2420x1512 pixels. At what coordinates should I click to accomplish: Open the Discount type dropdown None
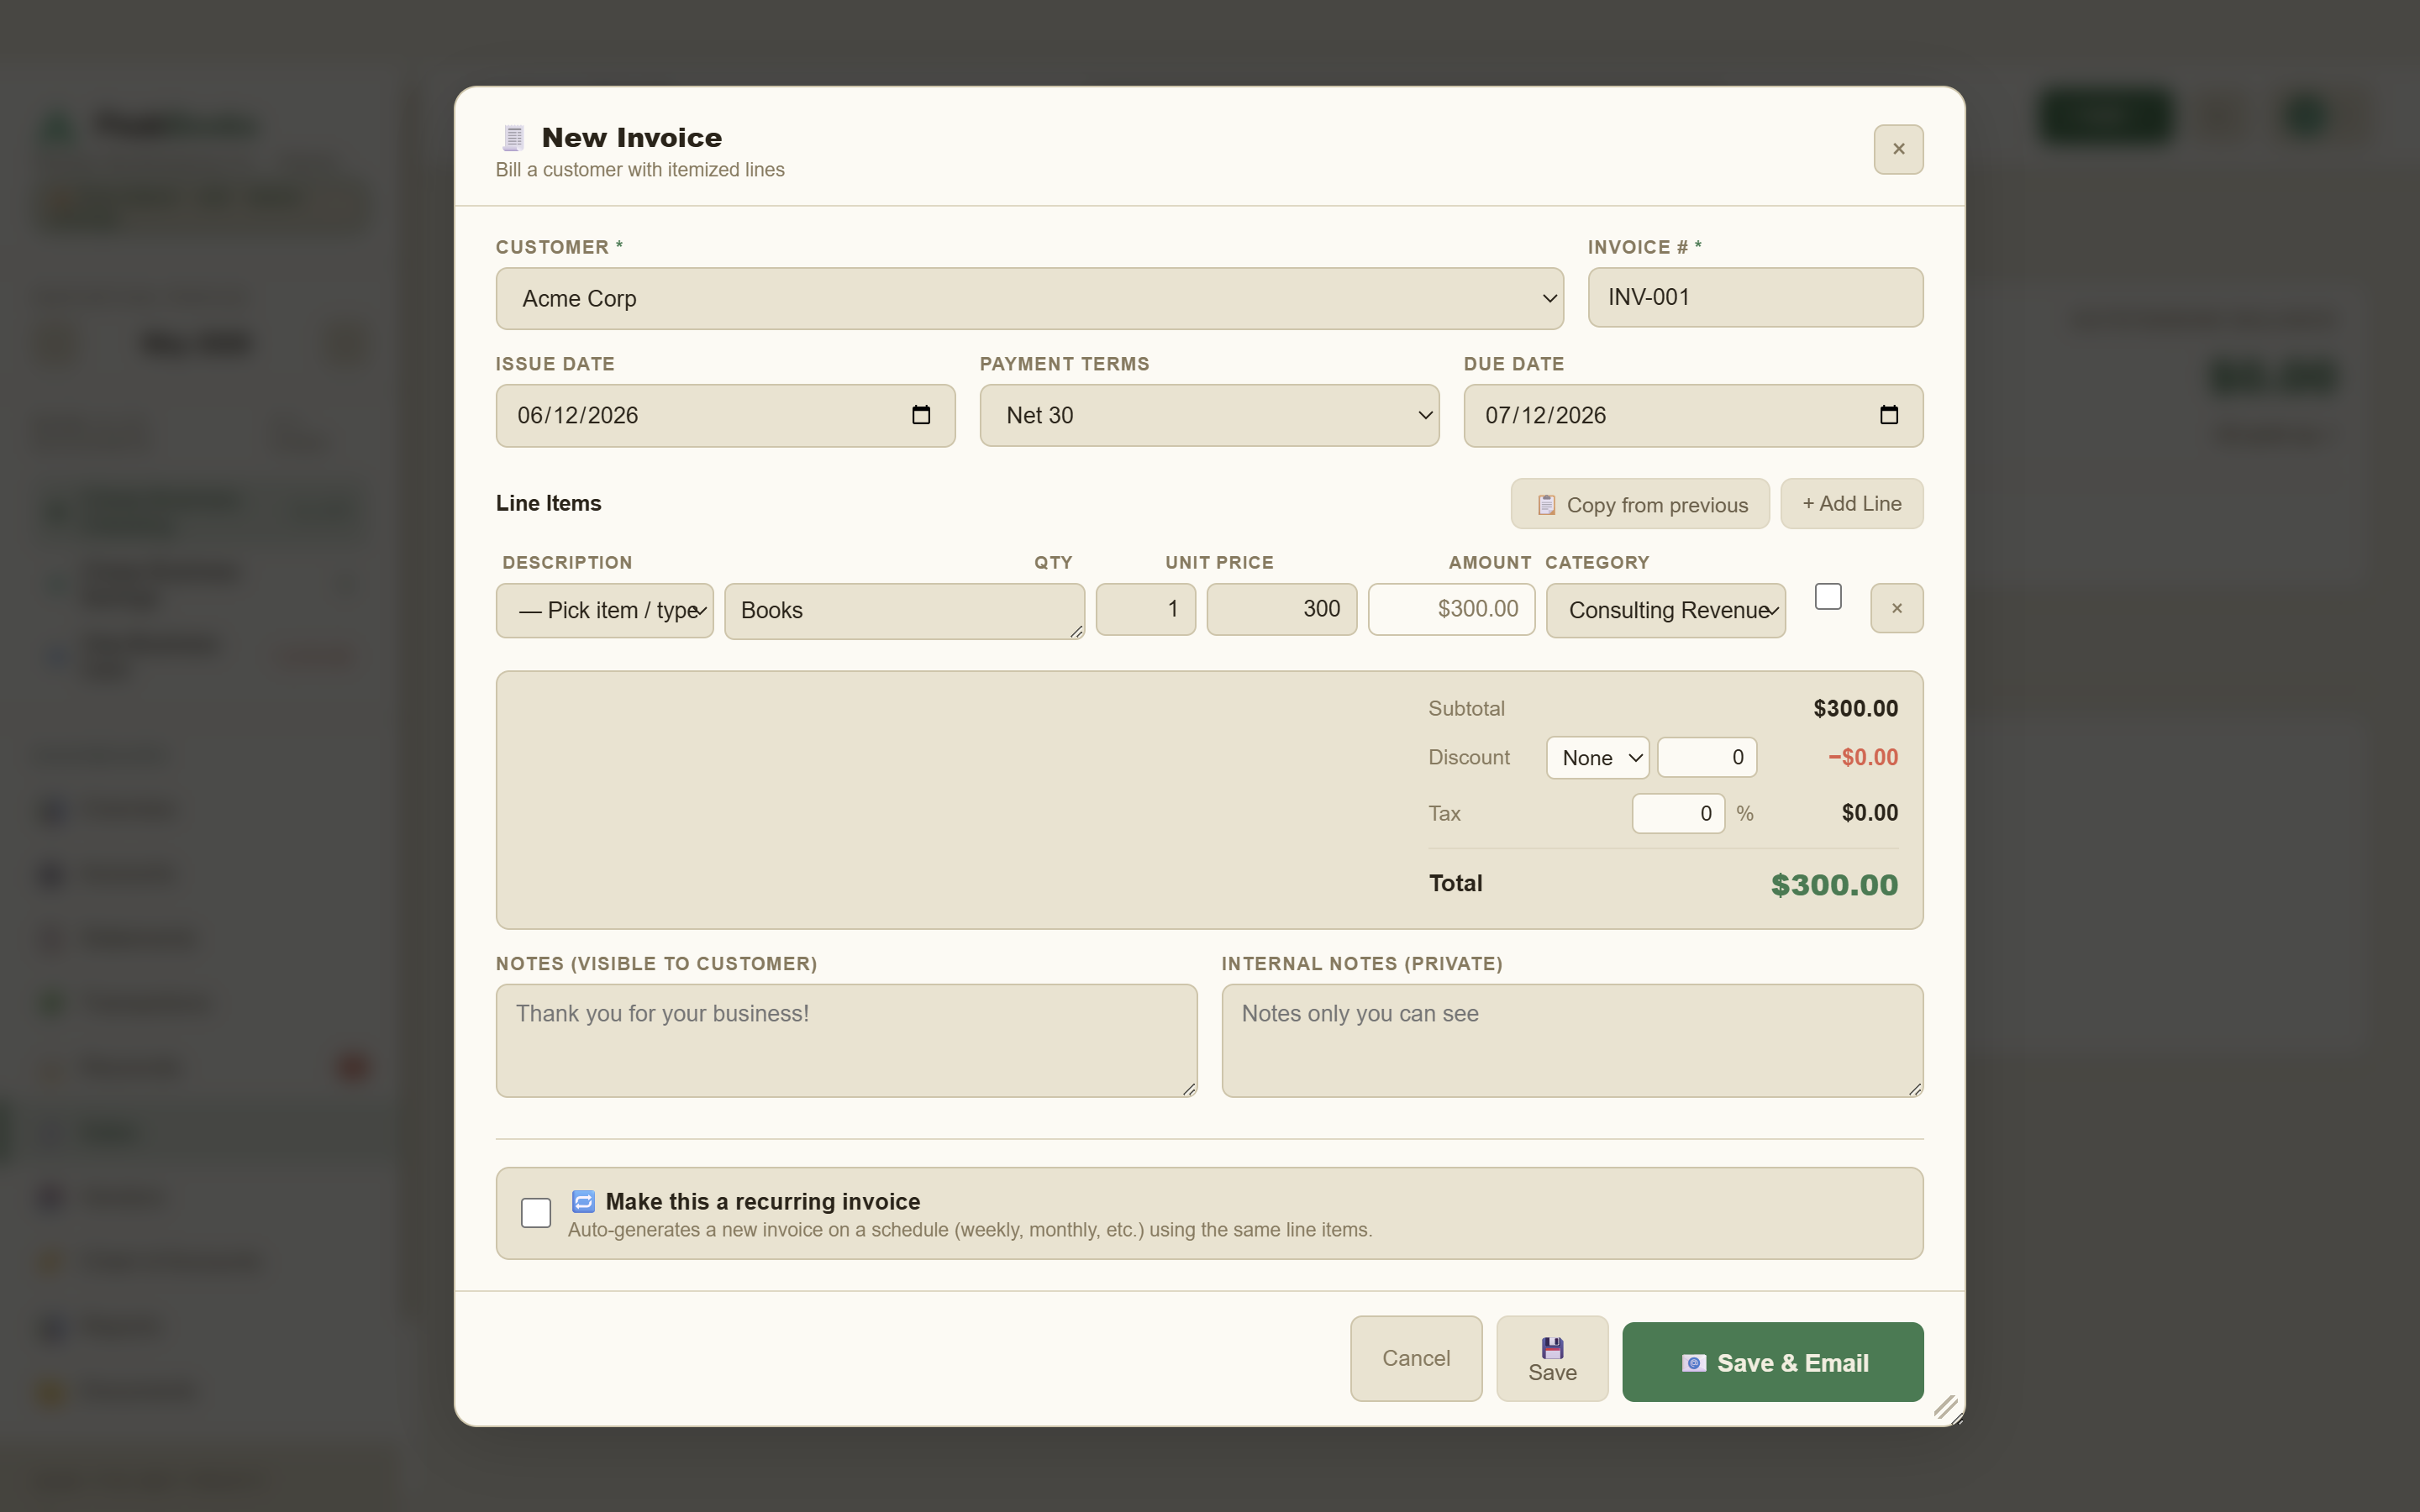tap(1597, 758)
